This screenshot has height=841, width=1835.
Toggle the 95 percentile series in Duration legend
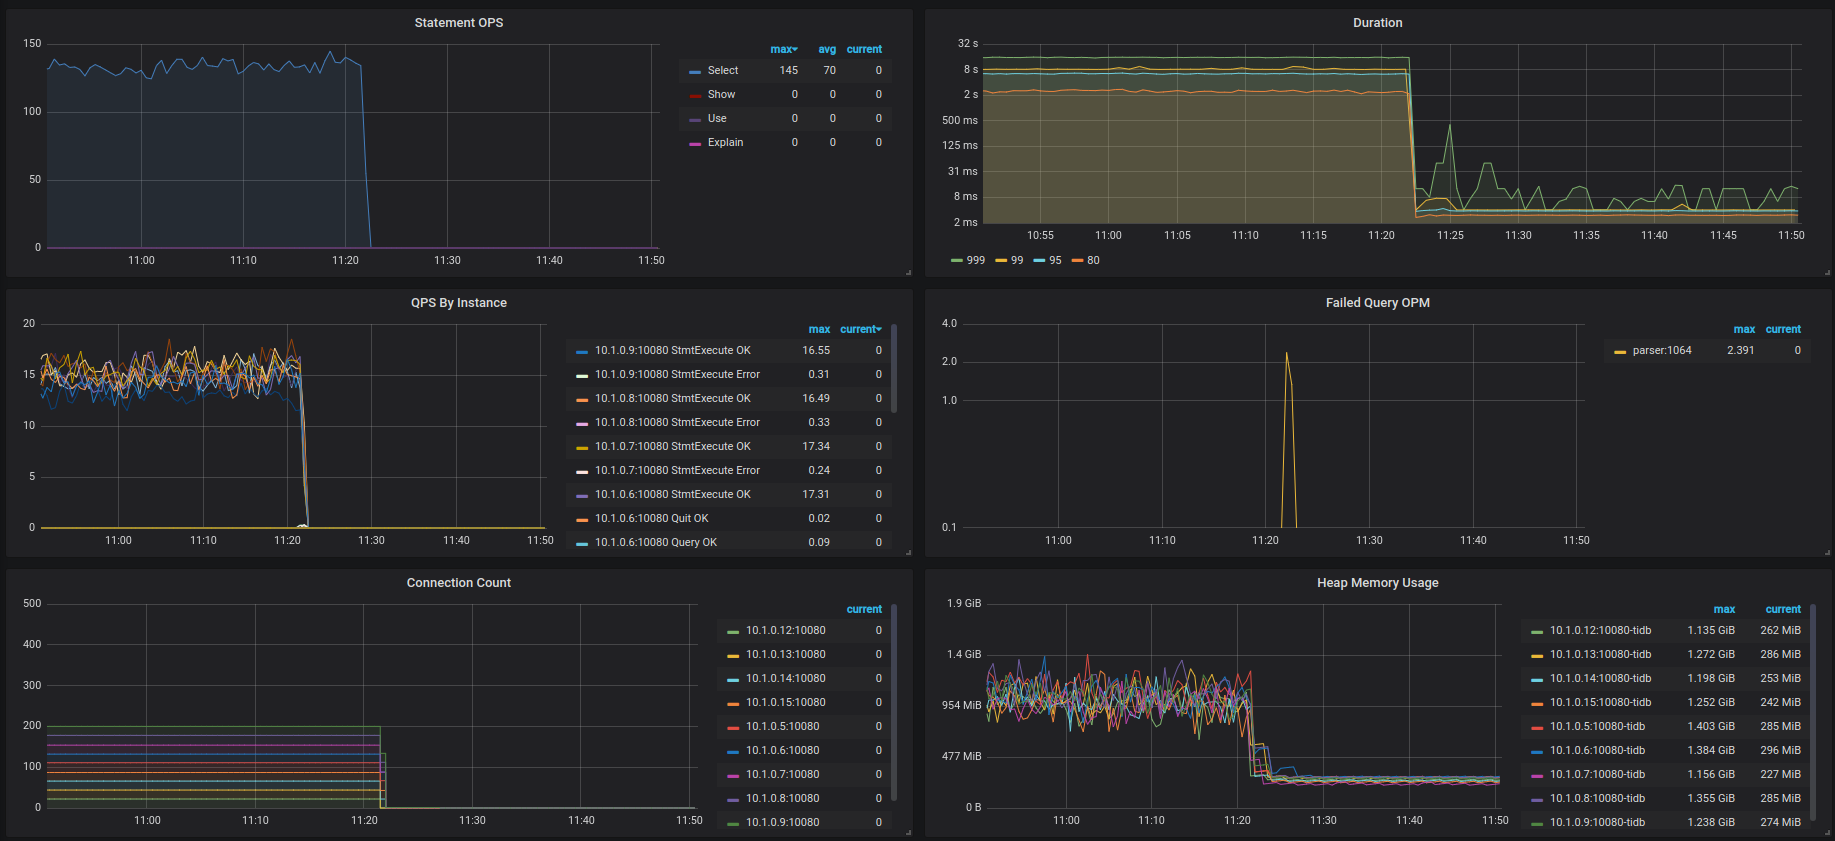pyautogui.click(x=1055, y=260)
